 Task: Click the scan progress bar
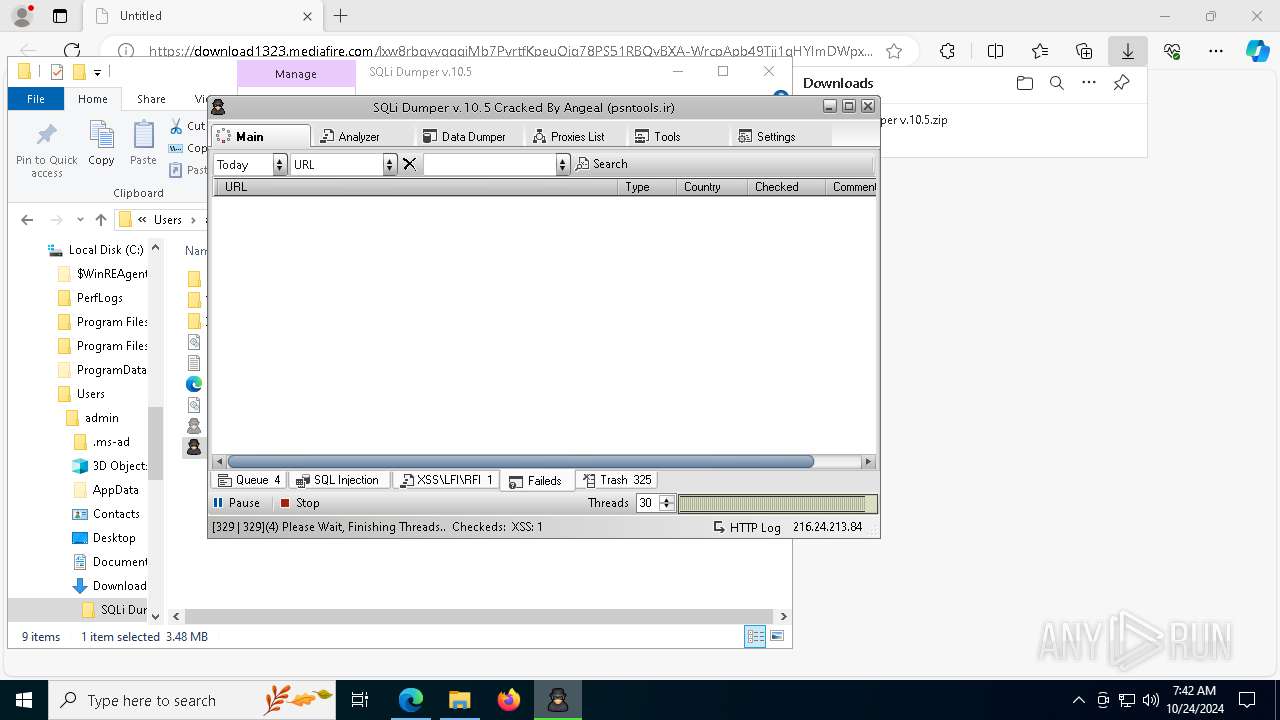click(x=777, y=504)
